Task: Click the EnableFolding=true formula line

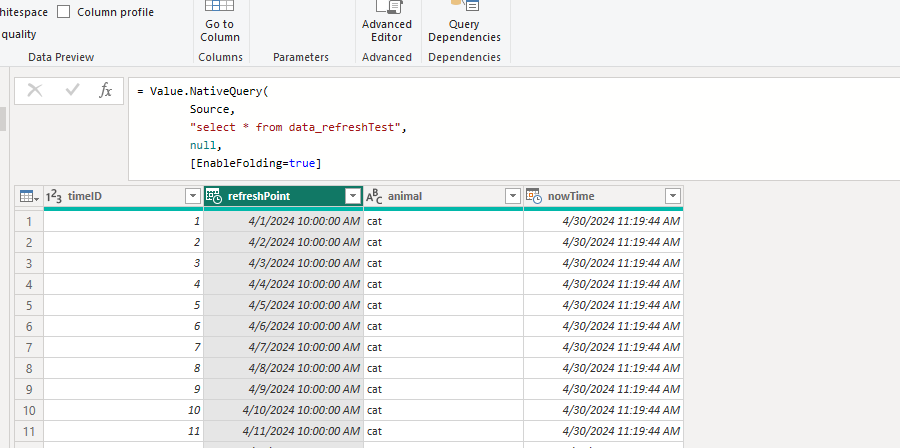Action: [x=255, y=163]
